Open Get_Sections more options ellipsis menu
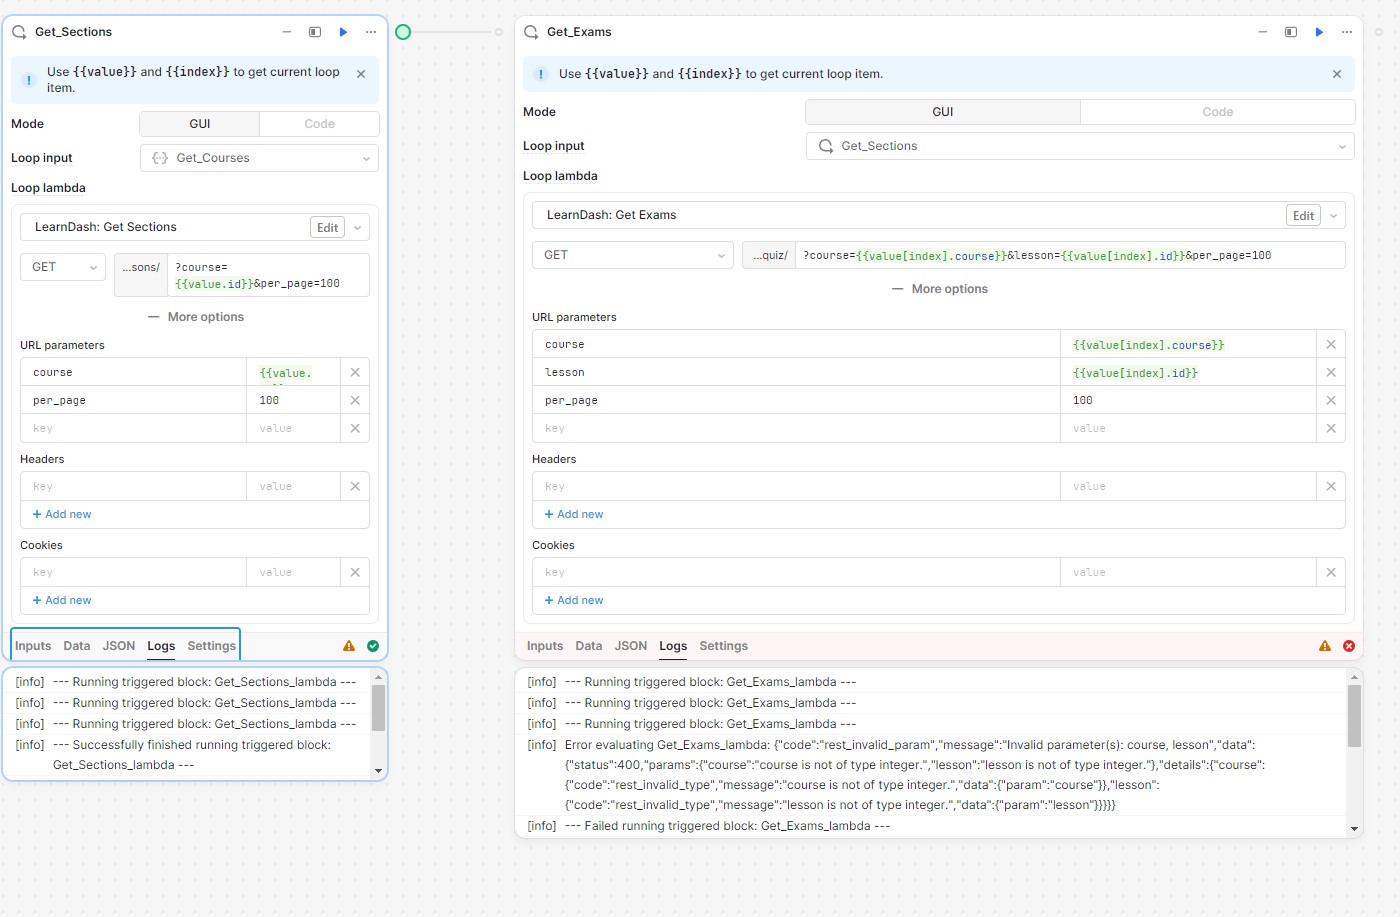The height and width of the screenshot is (917, 1400). pyautogui.click(x=371, y=32)
